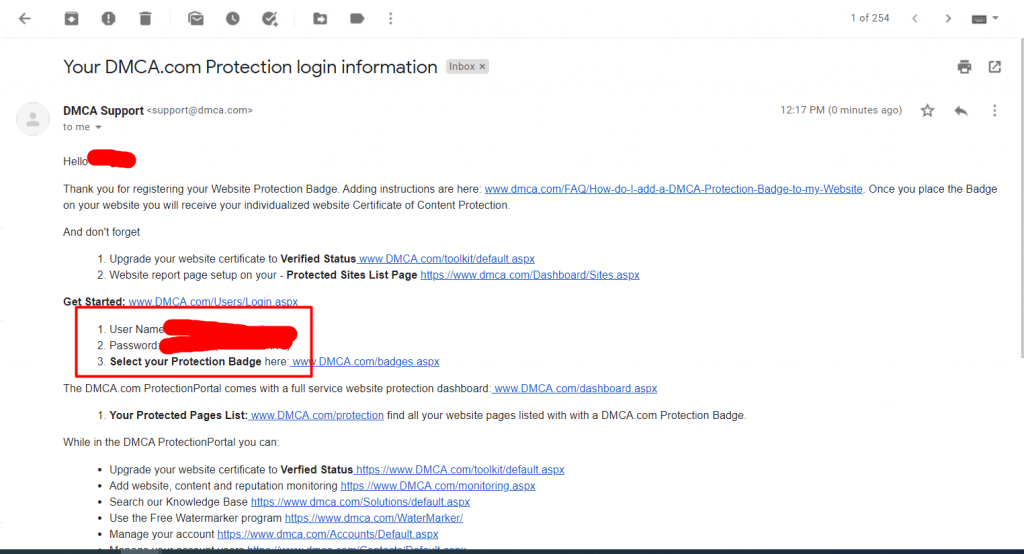The image size is (1024, 554).
Task: Open the Knowledge Base Solutions link
Action: (360, 502)
